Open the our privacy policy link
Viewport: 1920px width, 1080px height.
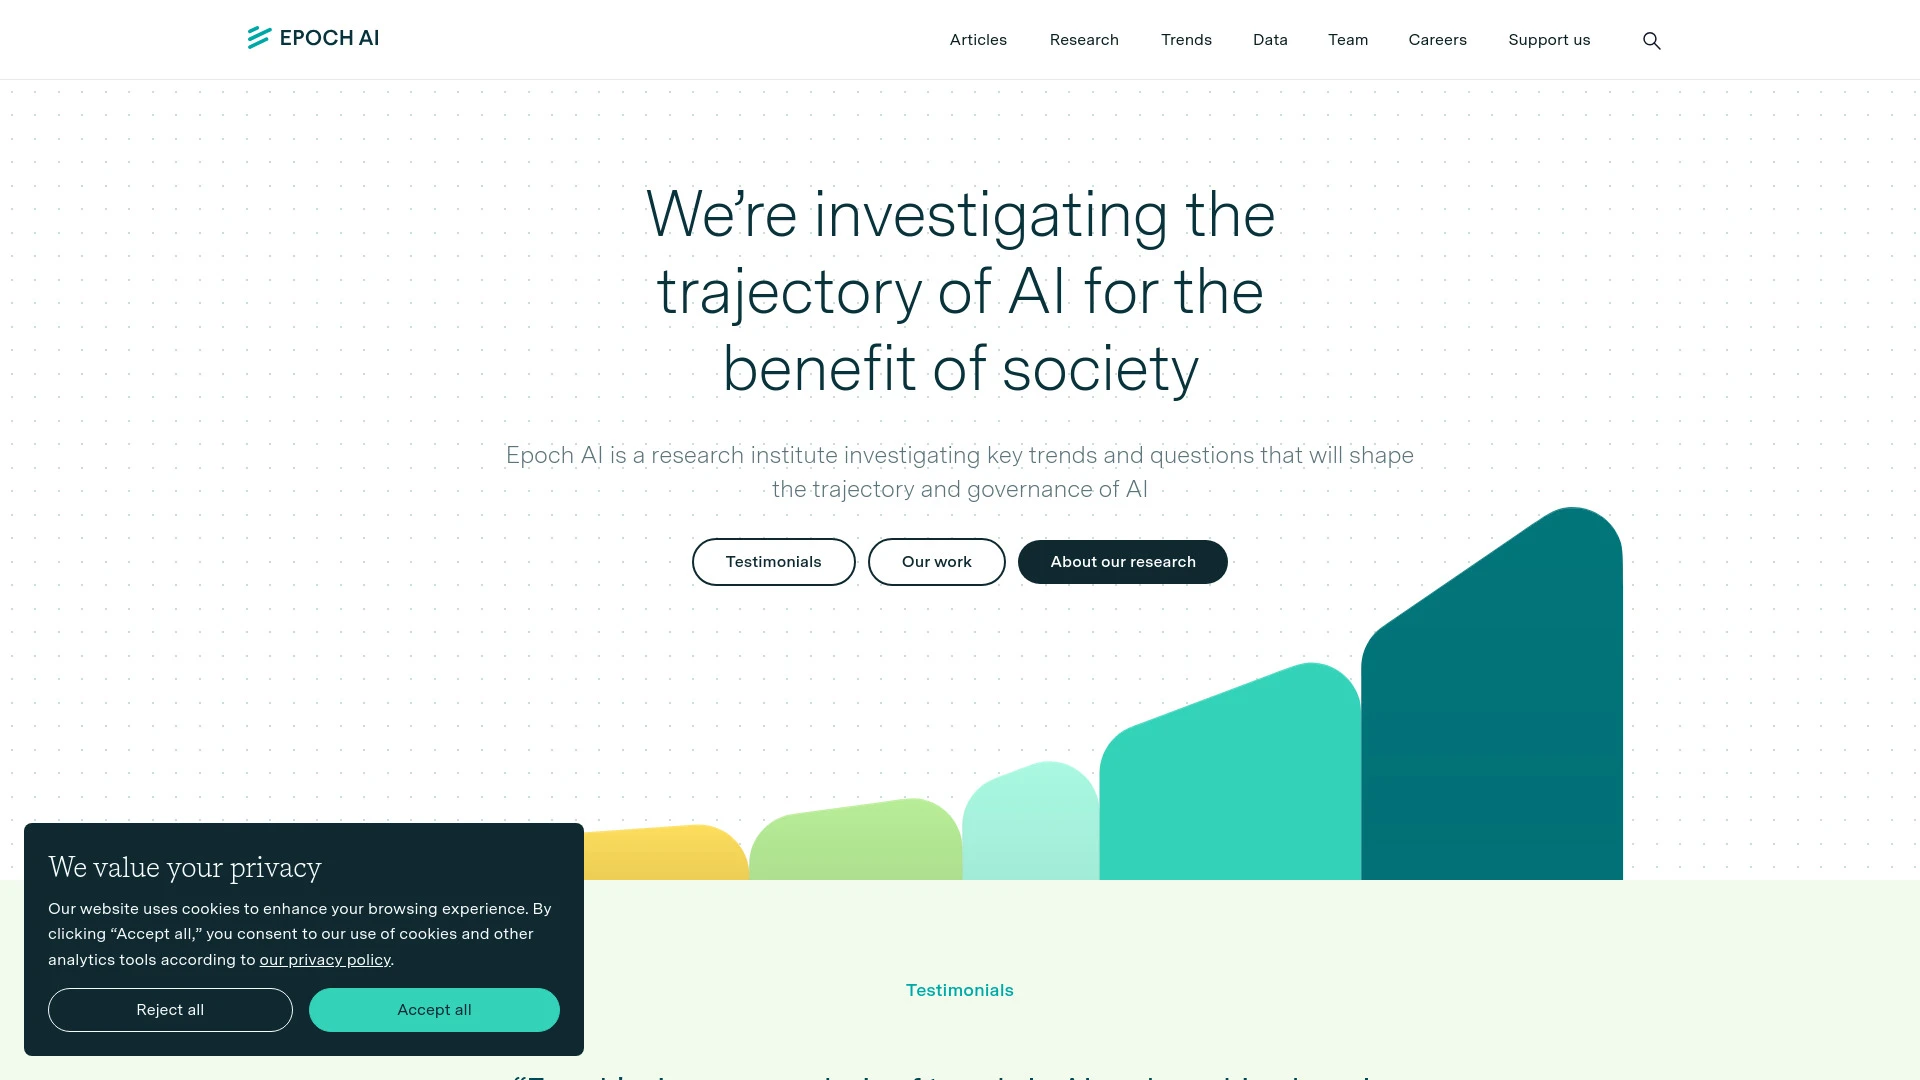pos(324,960)
